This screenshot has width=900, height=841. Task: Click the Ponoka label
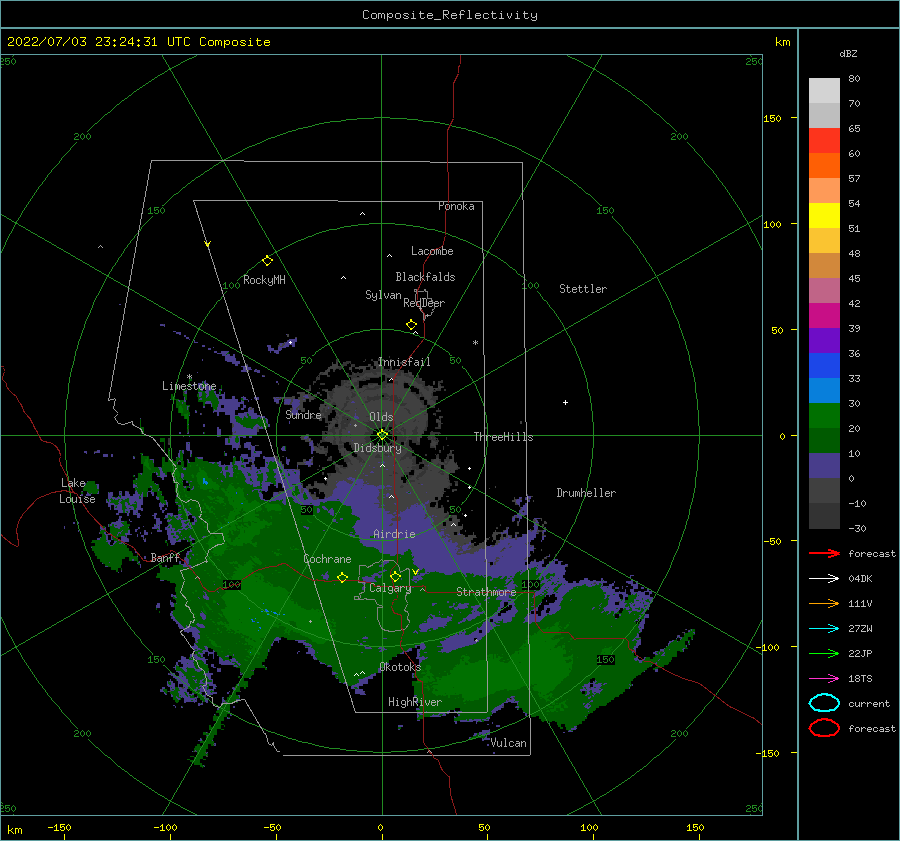point(456,206)
